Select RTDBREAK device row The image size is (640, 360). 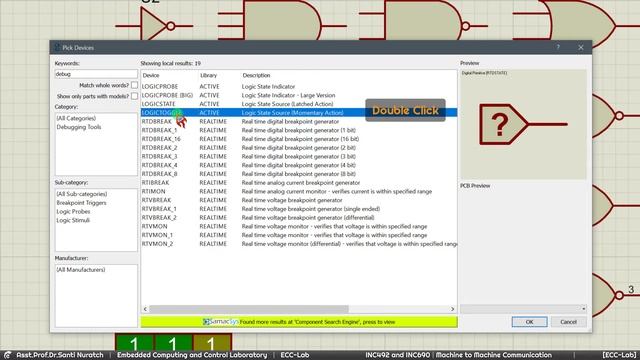299,122
